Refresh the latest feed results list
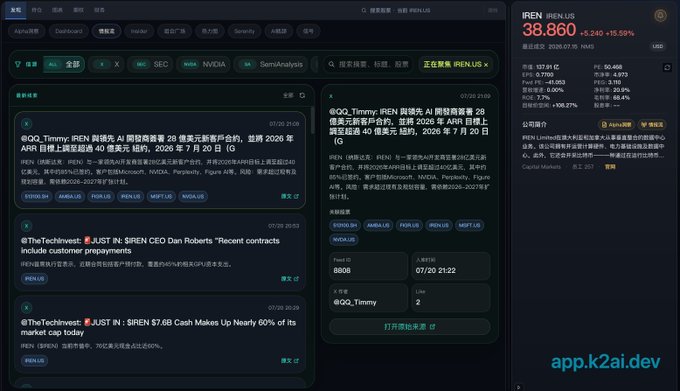This screenshot has height=391, width=680. 302,95
